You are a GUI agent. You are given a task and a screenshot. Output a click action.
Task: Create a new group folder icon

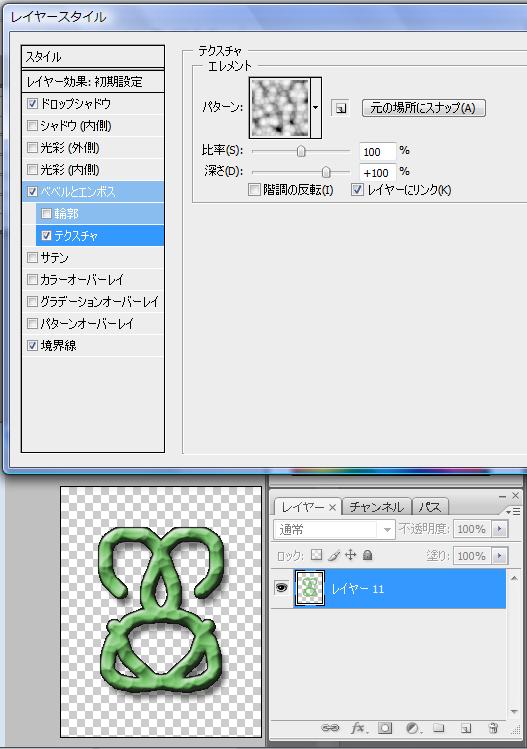click(439, 728)
